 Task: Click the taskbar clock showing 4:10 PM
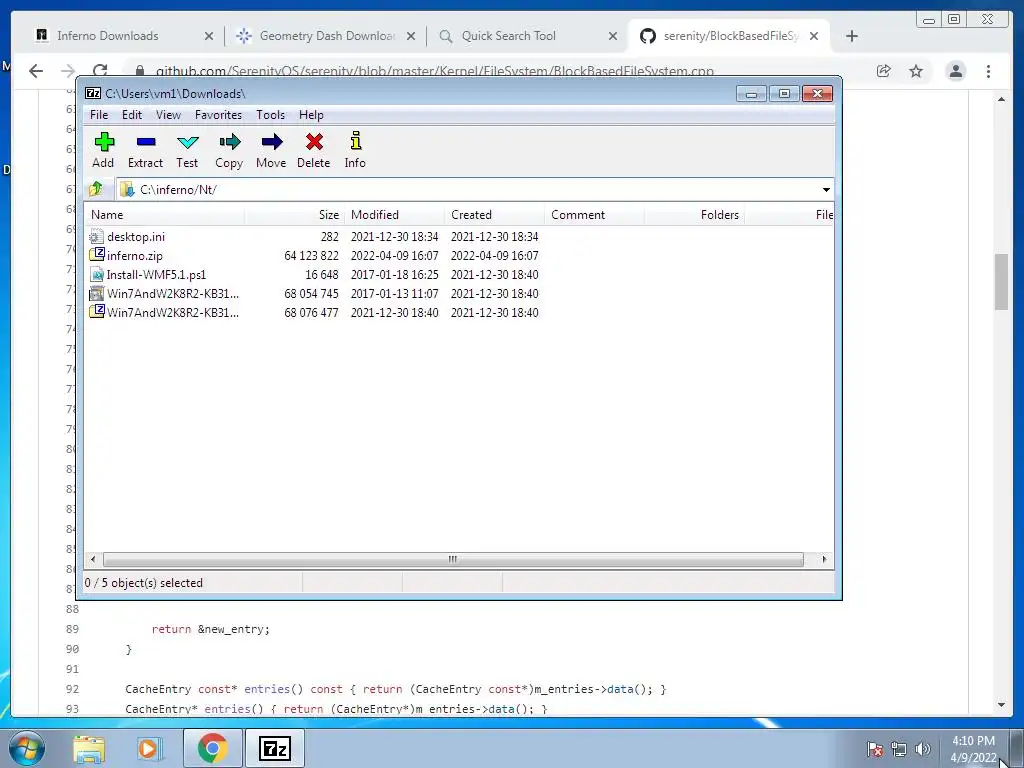[973, 749]
